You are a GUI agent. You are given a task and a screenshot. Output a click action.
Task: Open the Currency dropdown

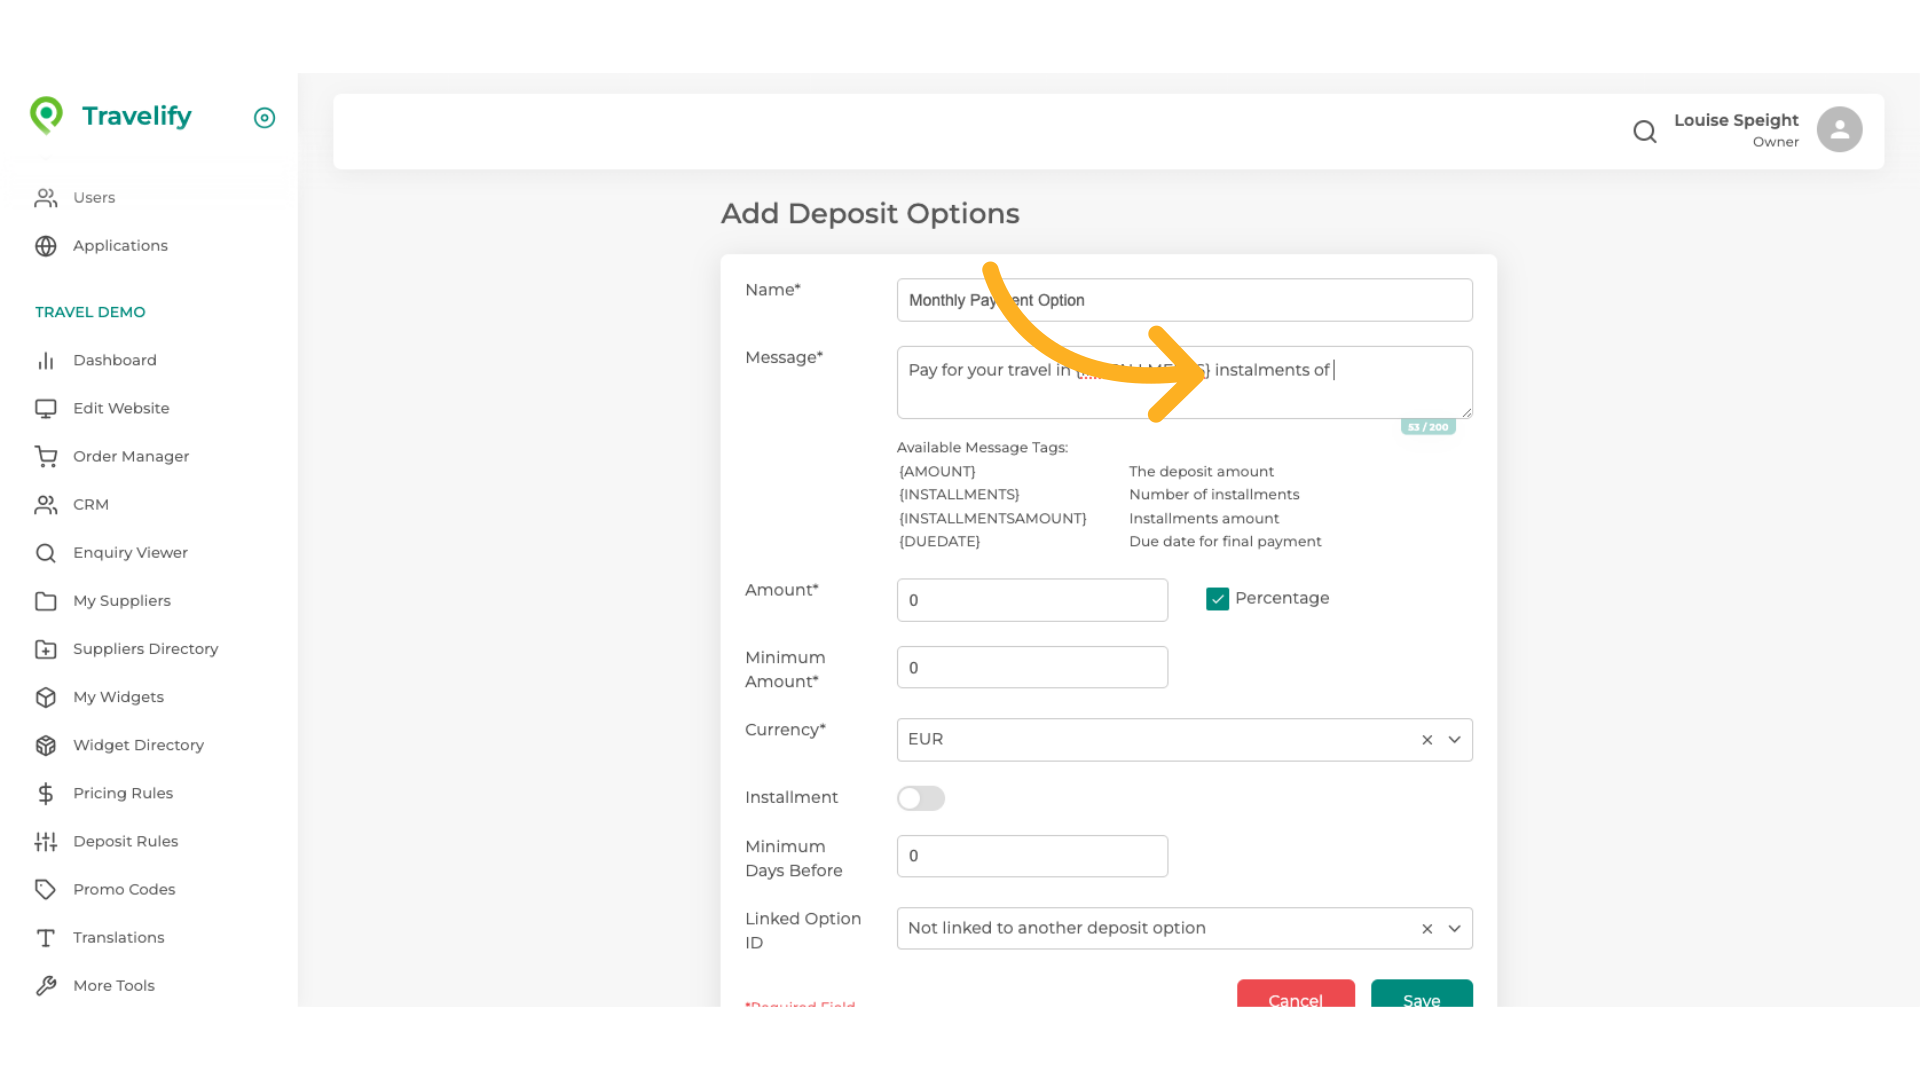(1455, 740)
